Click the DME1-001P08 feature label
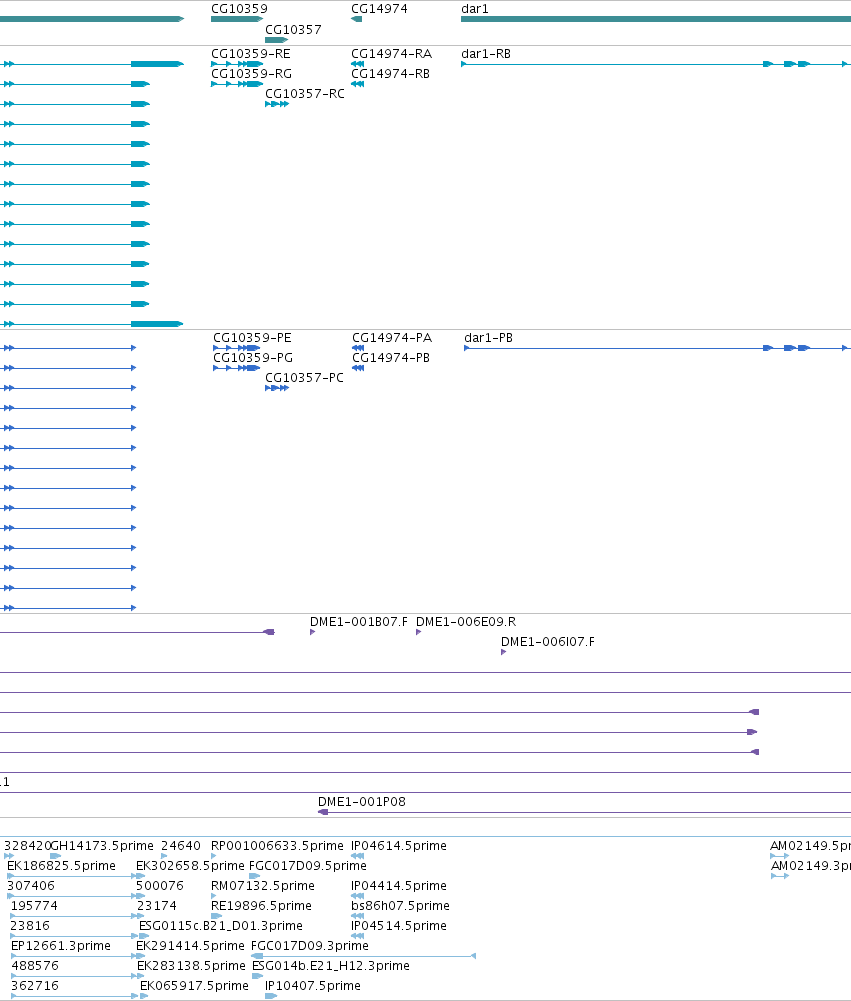851x1001 pixels. pos(362,802)
